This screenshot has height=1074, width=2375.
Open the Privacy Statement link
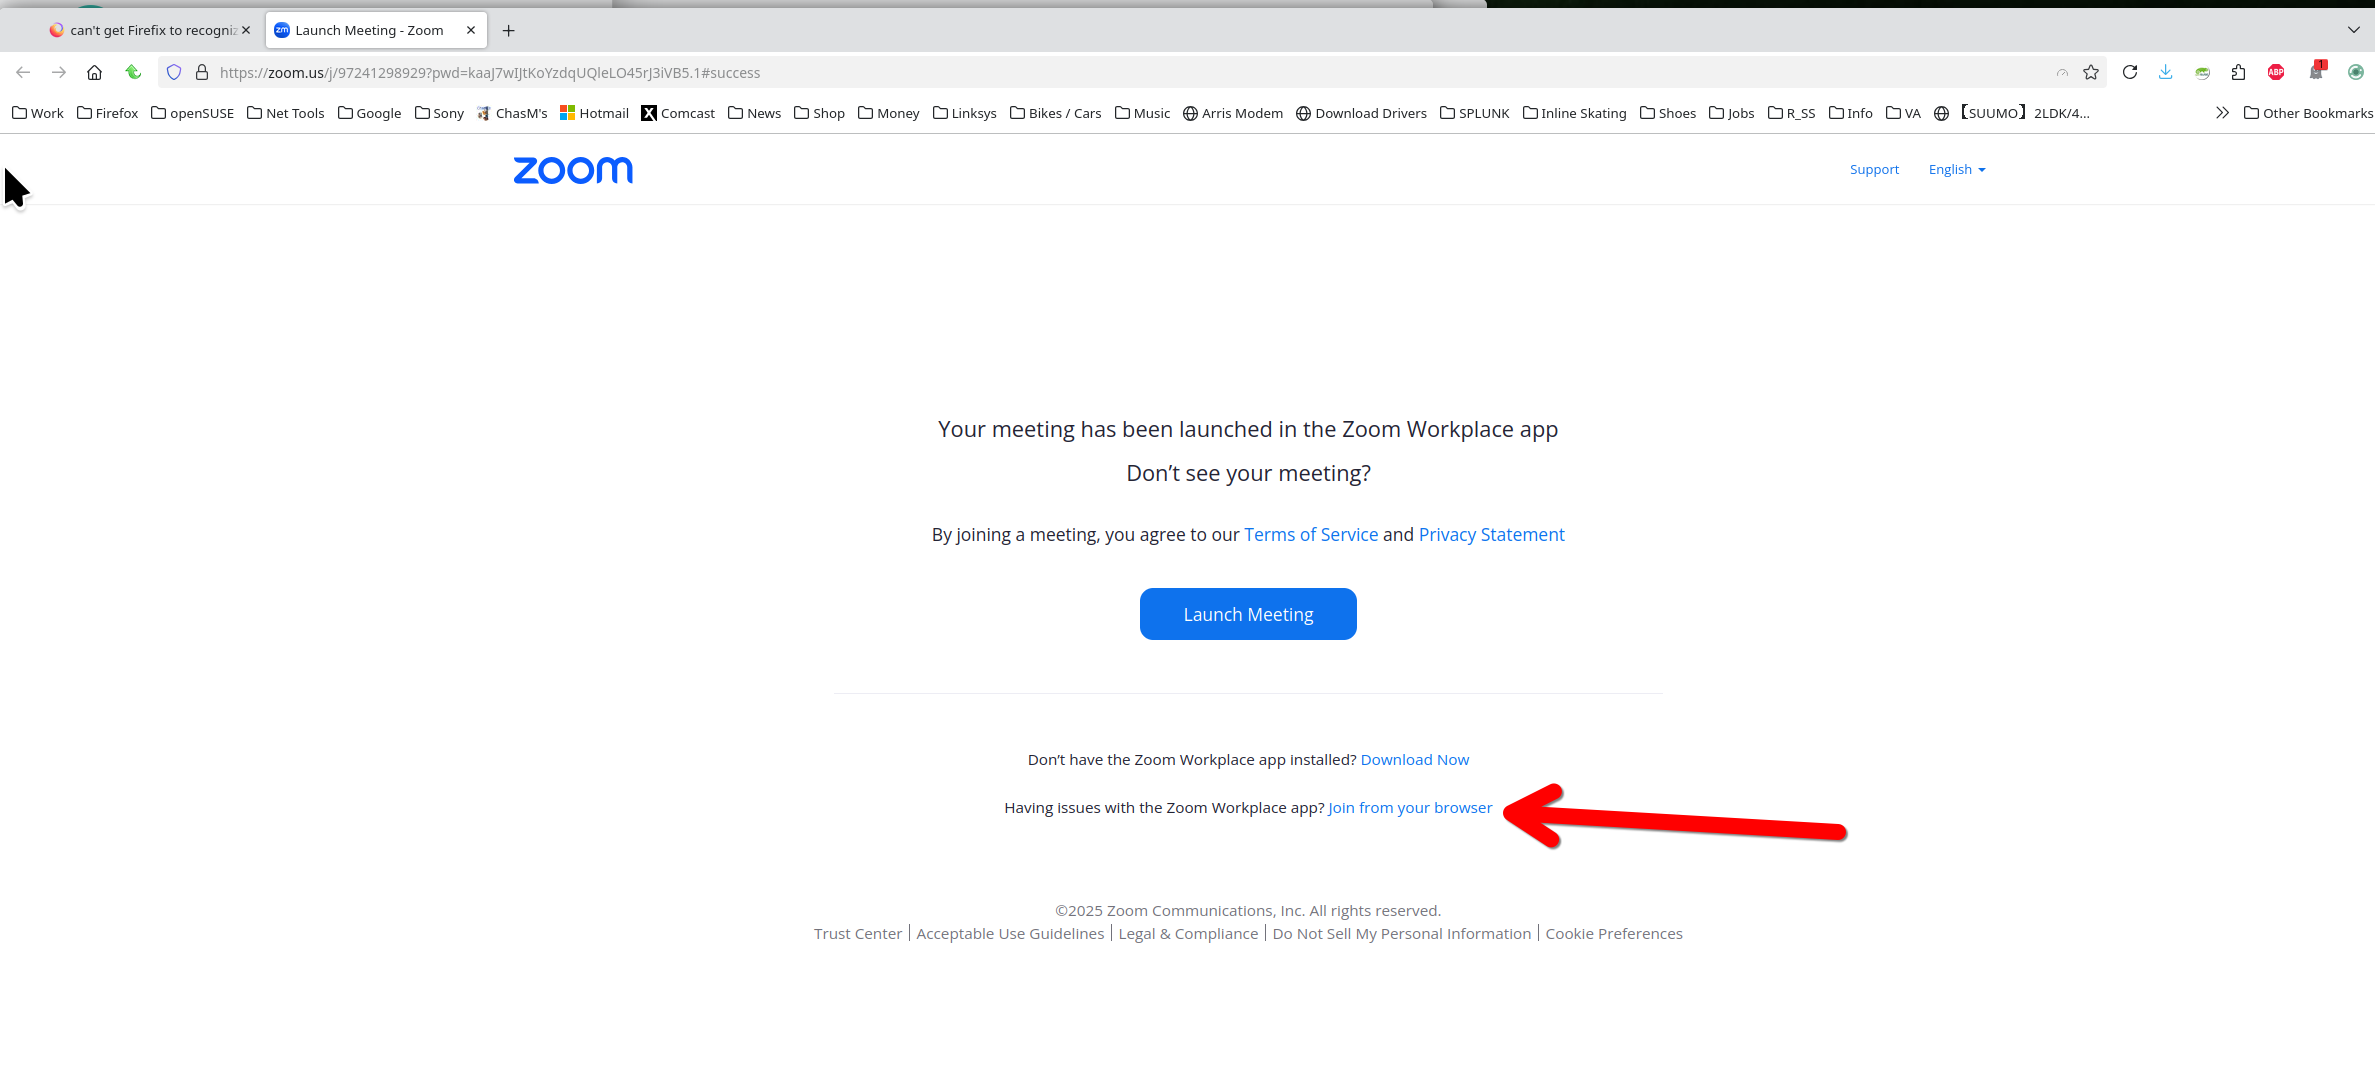coord(1491,535)
